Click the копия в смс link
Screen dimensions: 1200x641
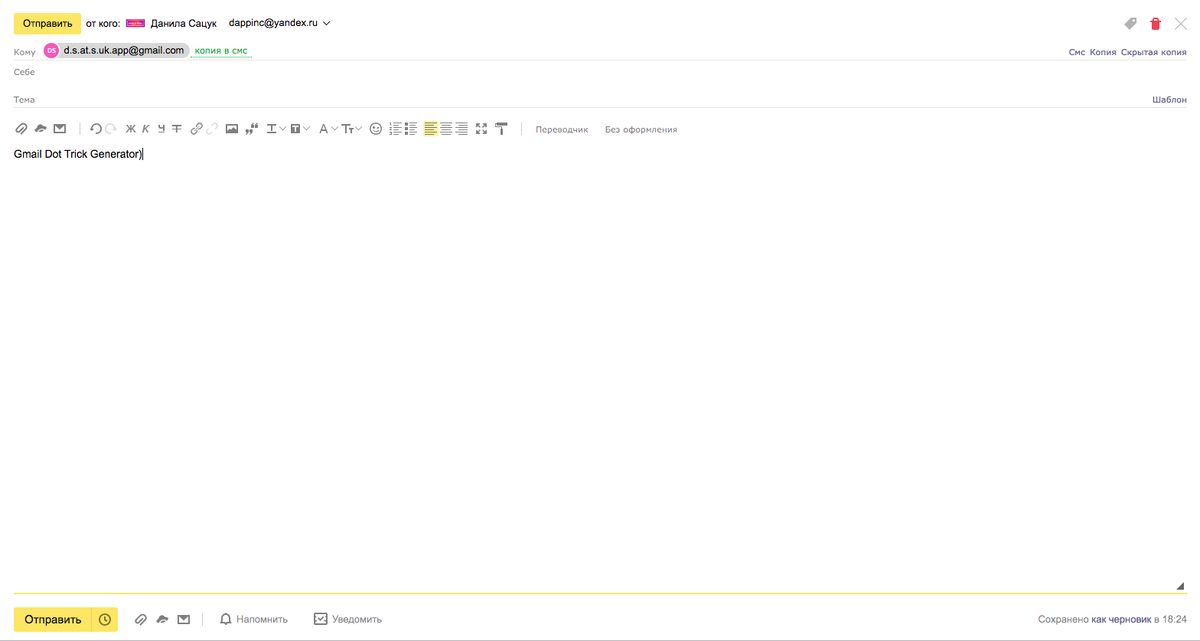221,51
